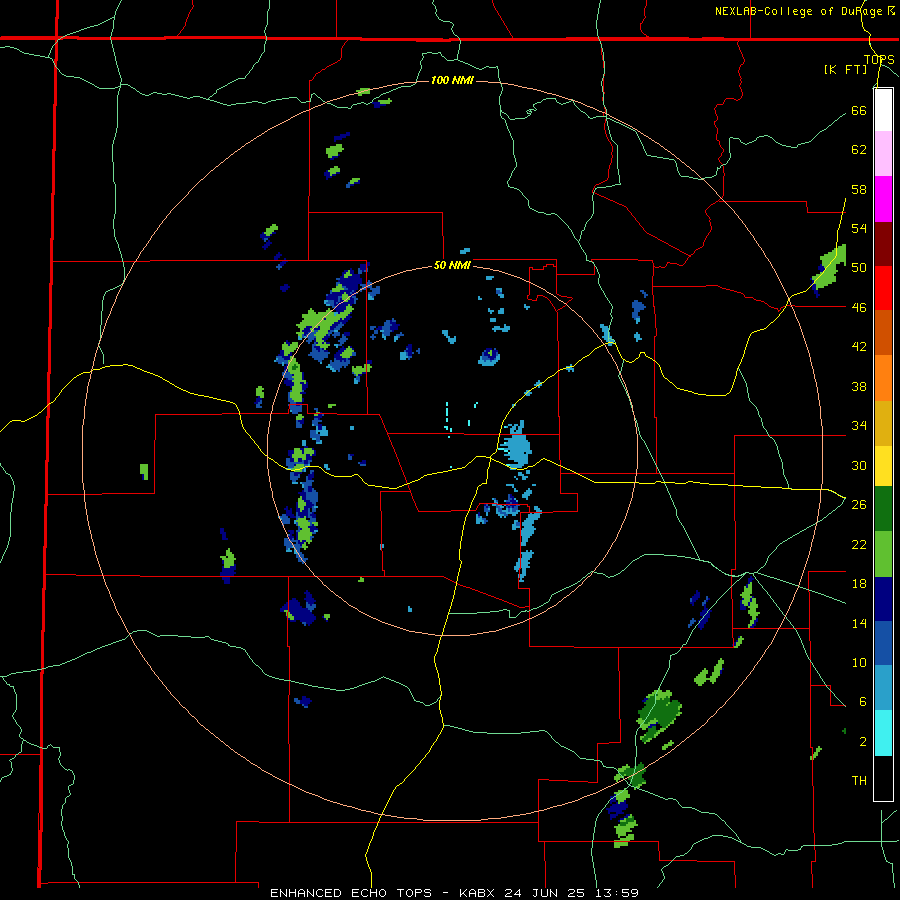Click the black TH legend swatch
The width and height of the screenshot is (900, 900).
click(883, 778)
